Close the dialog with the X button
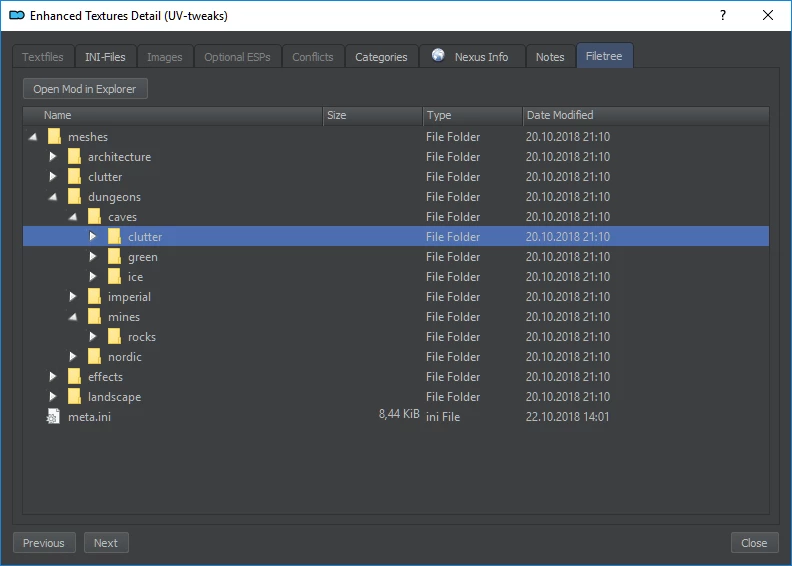792x566 pixels. [x=768, y=15]
